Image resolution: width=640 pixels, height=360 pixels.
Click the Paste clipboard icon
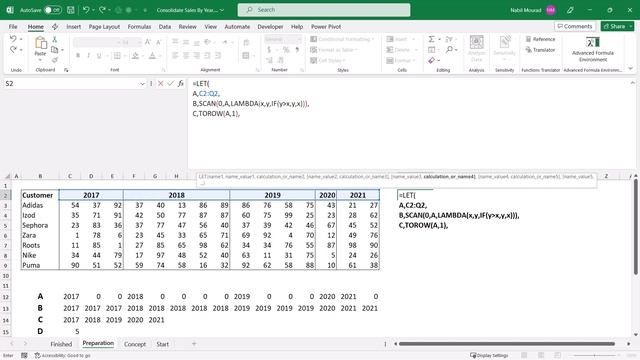click(x=40, y=42)
